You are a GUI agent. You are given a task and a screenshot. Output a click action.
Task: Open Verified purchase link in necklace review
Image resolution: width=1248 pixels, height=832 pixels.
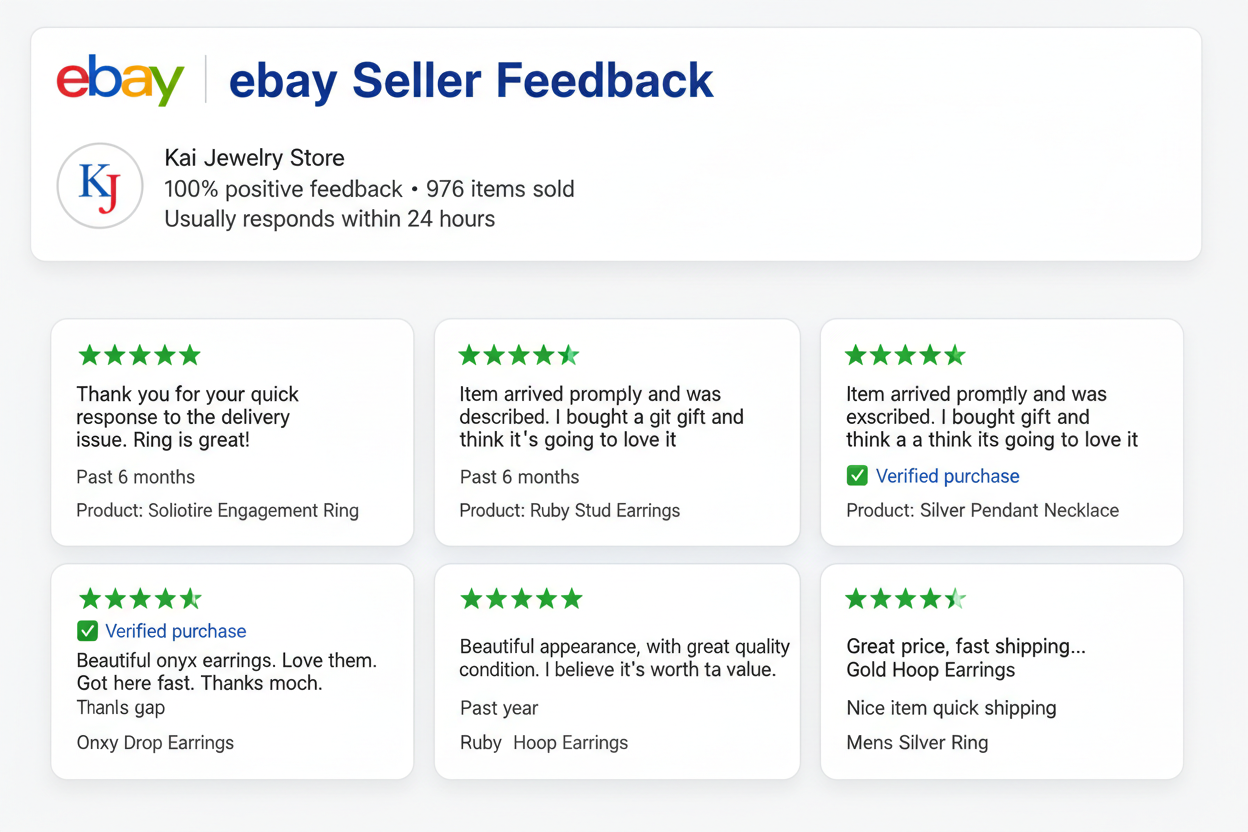[x=947, y=476]
